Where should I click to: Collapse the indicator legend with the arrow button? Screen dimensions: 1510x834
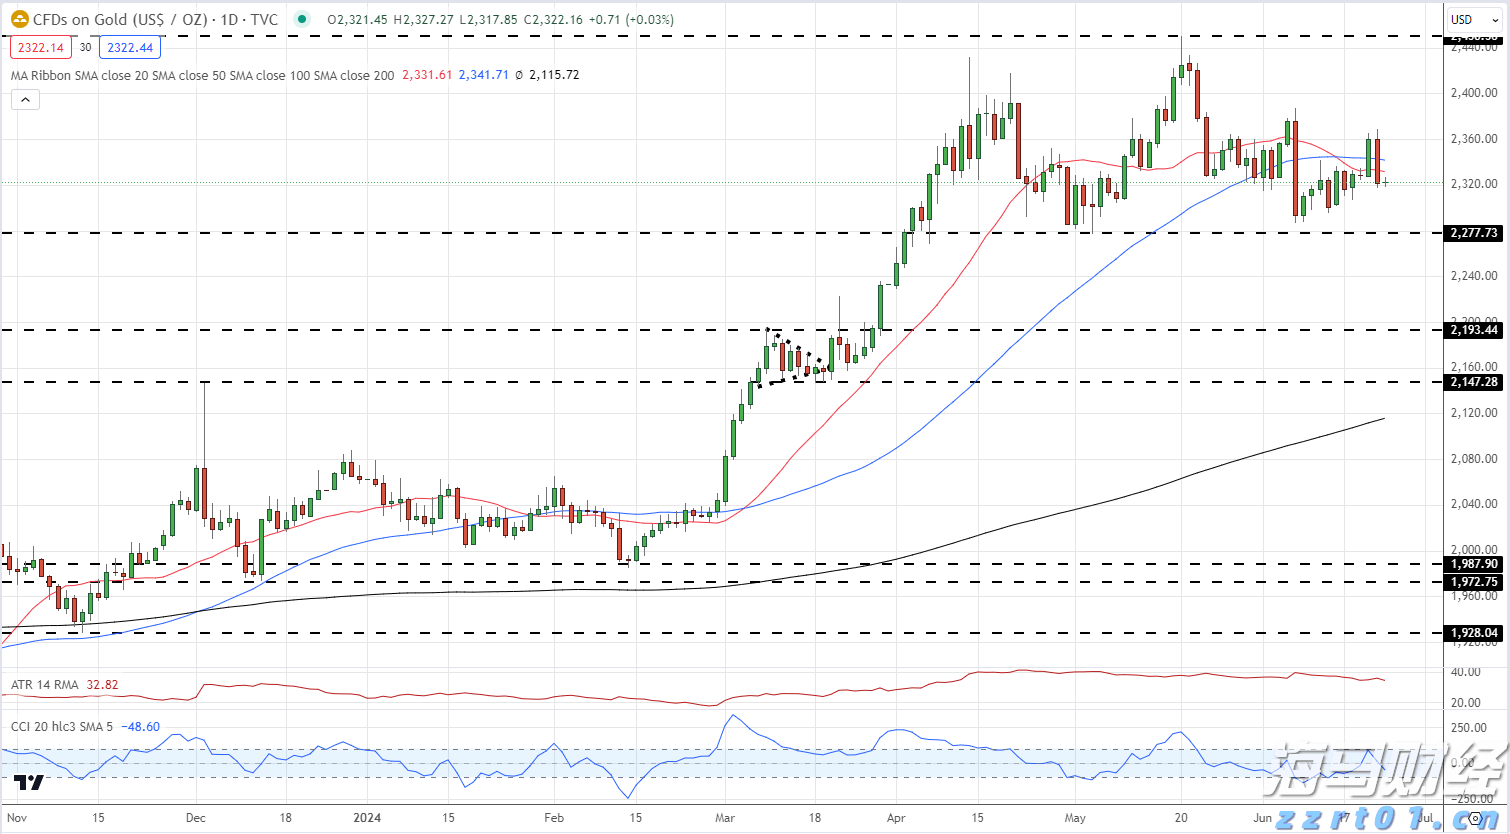pos(25,99)
